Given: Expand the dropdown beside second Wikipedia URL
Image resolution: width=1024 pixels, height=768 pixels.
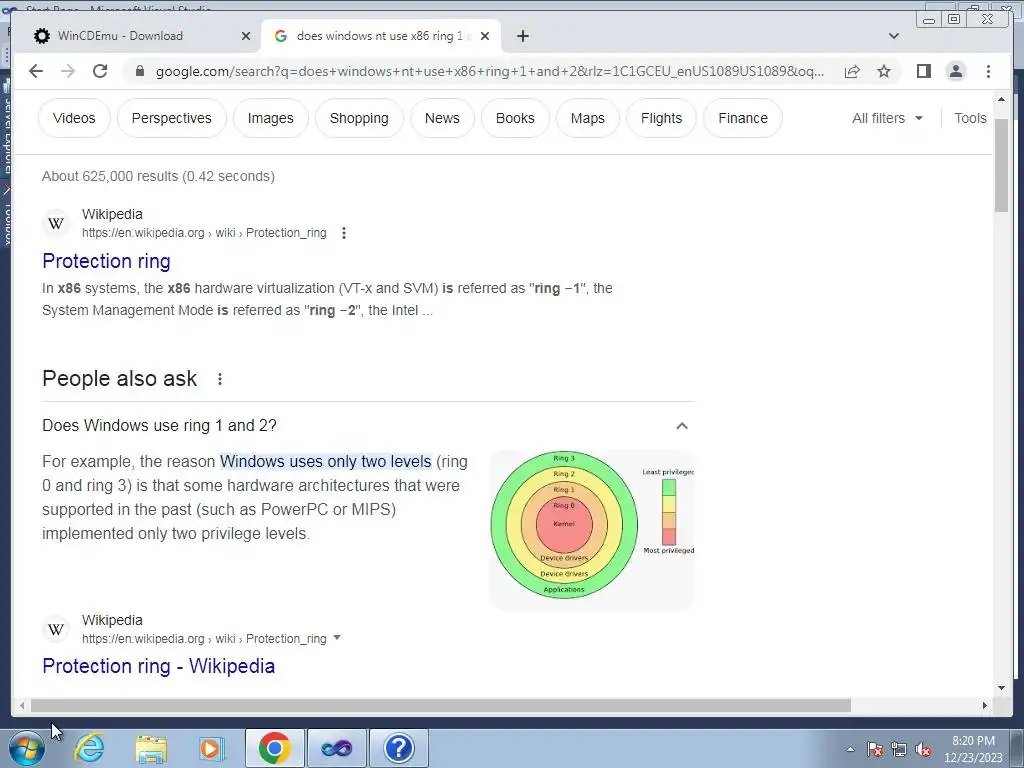Looking at the screenshot, I should [x=337, y=637].
